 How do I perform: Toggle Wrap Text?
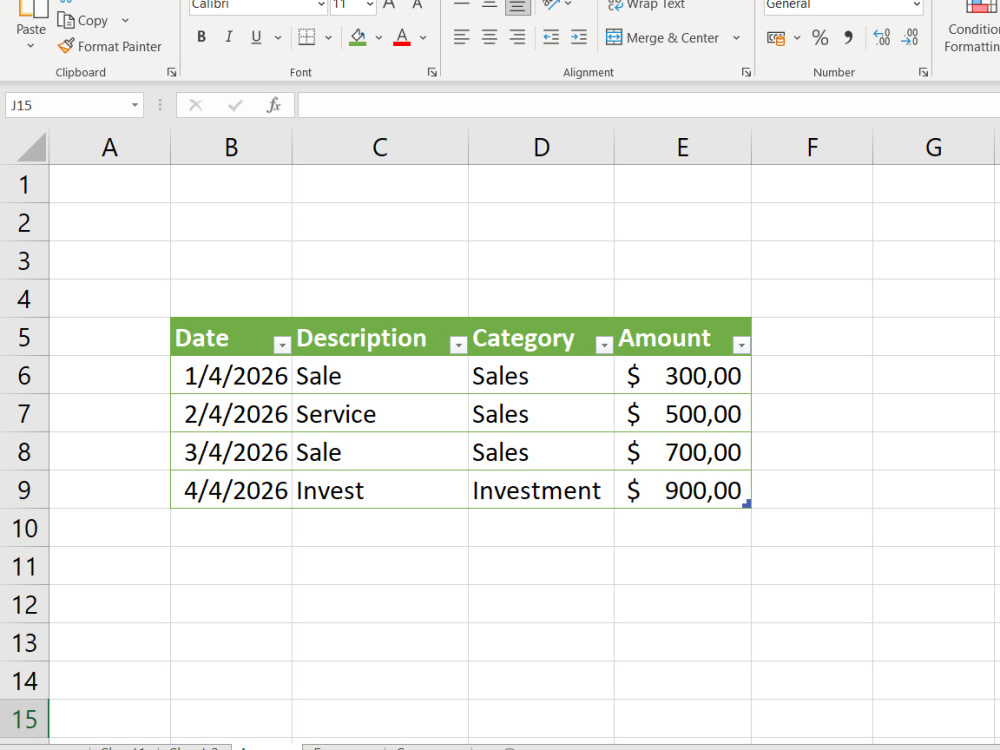click(x=645, y=5)
